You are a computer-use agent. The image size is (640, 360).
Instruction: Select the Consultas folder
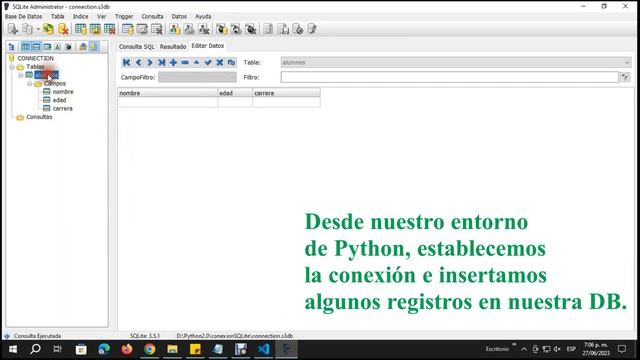[39, 117]
